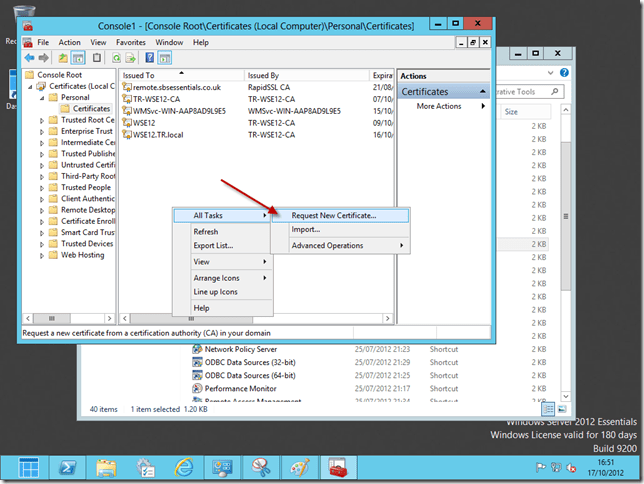Click the Server Manager taskbar icon
The image size is (644, 484).
(144, 466)
